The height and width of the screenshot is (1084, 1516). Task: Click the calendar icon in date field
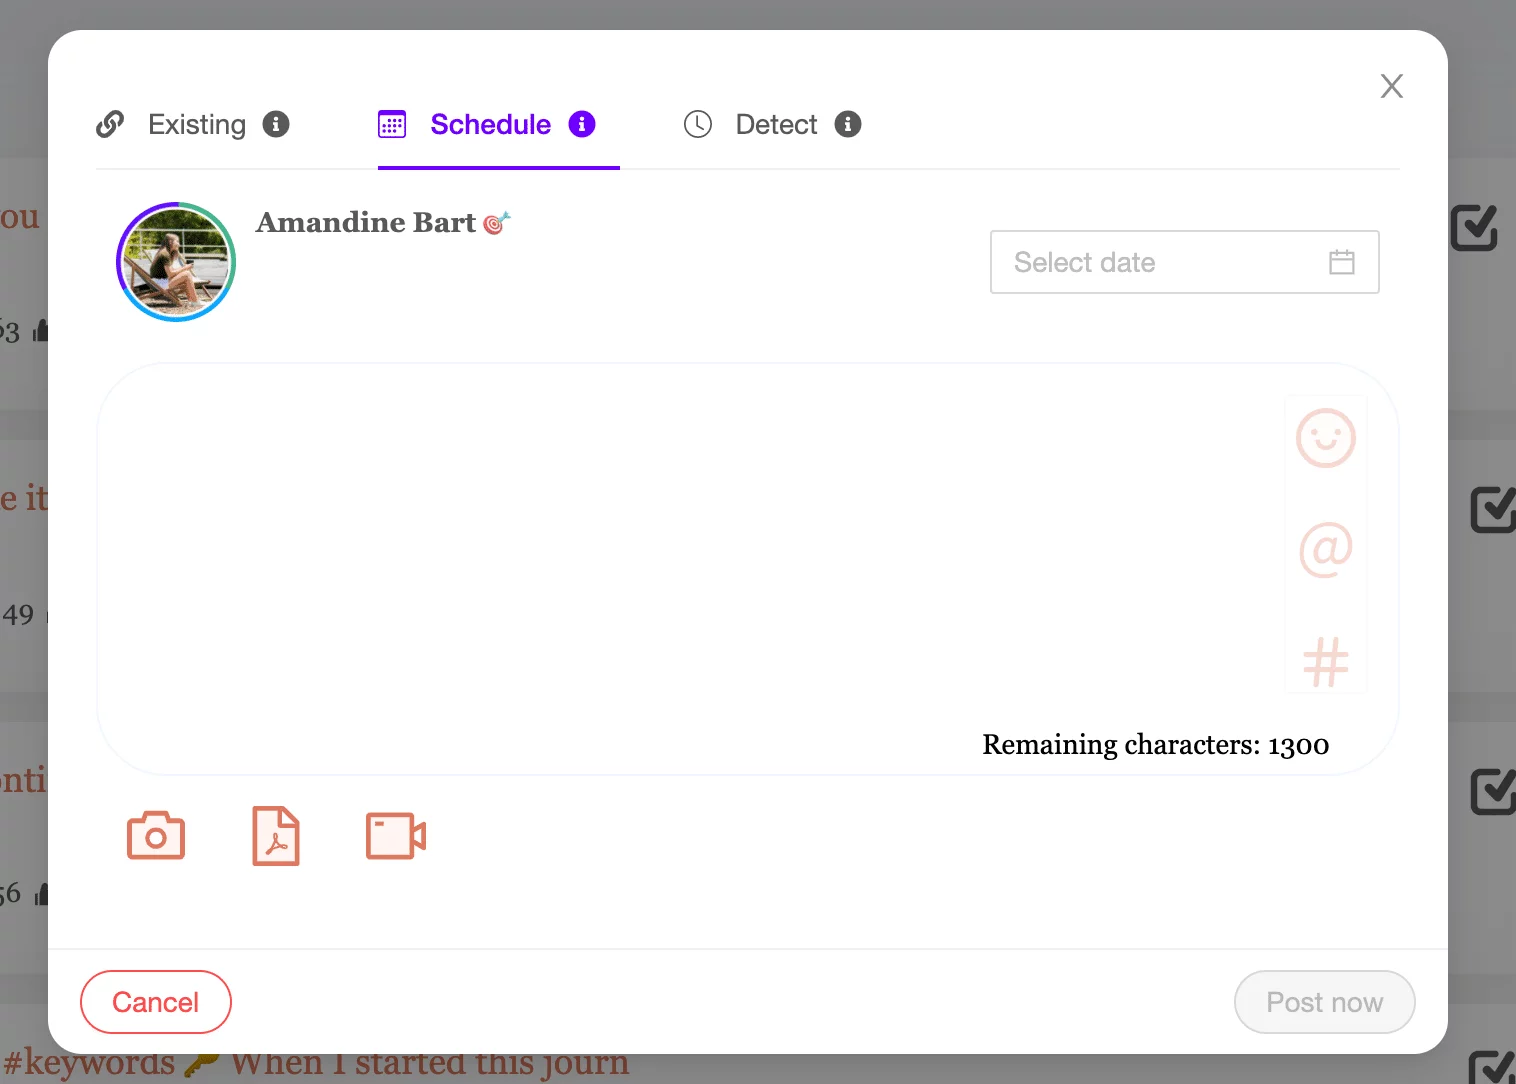(1342, 262)
